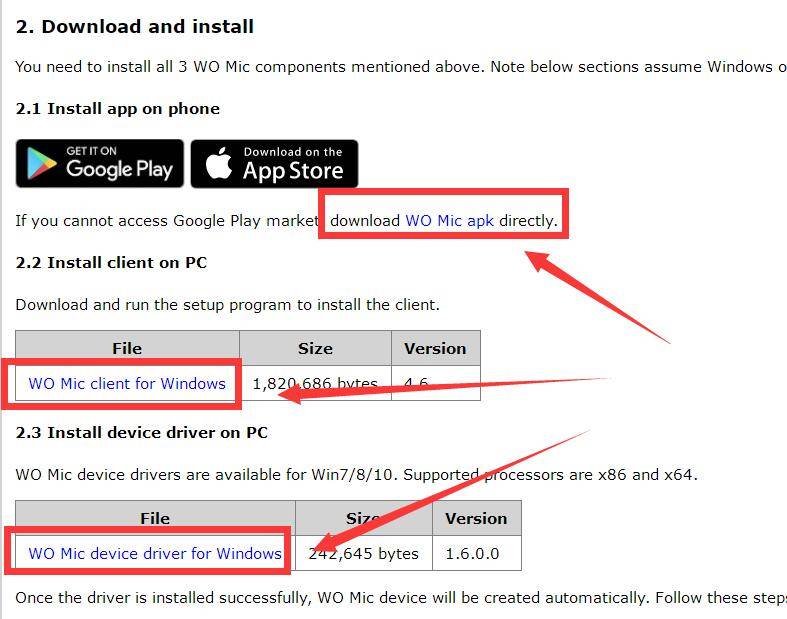This screenshot has height=619, width=787.
Task: Click the File header in client table
Action: (x=127, y=348)
